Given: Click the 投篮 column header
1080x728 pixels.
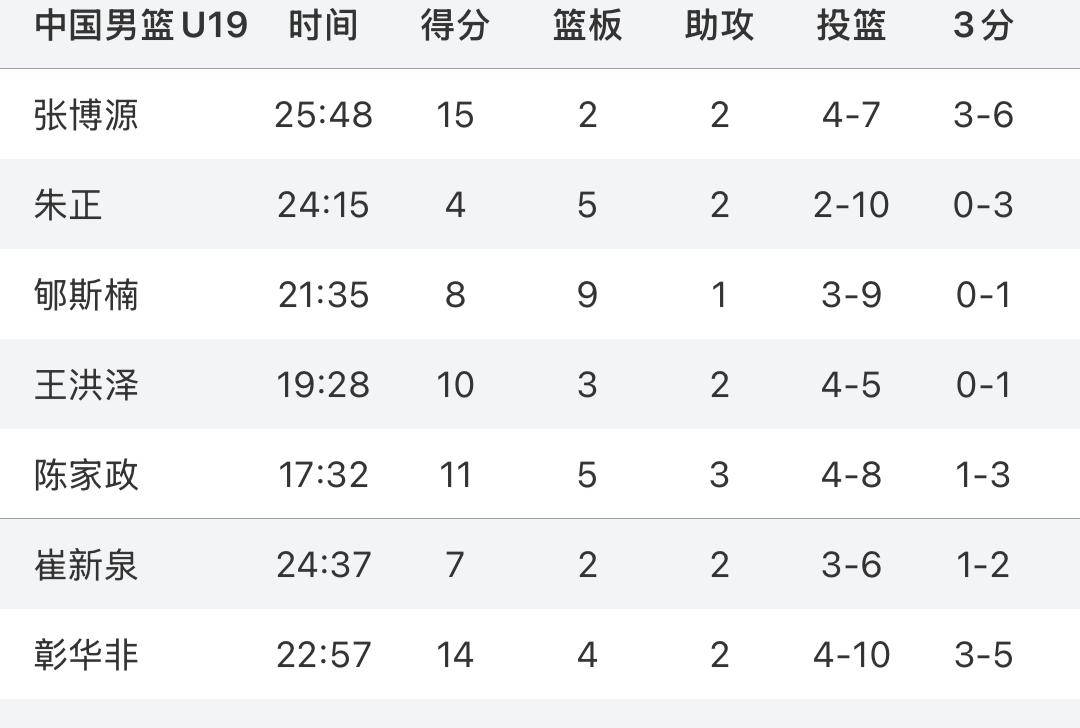Looking at the screenshot, I should click(x=851, y=26).
